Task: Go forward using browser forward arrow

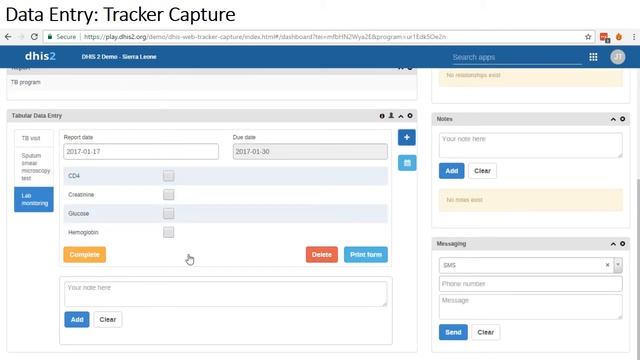Action: 21,37
